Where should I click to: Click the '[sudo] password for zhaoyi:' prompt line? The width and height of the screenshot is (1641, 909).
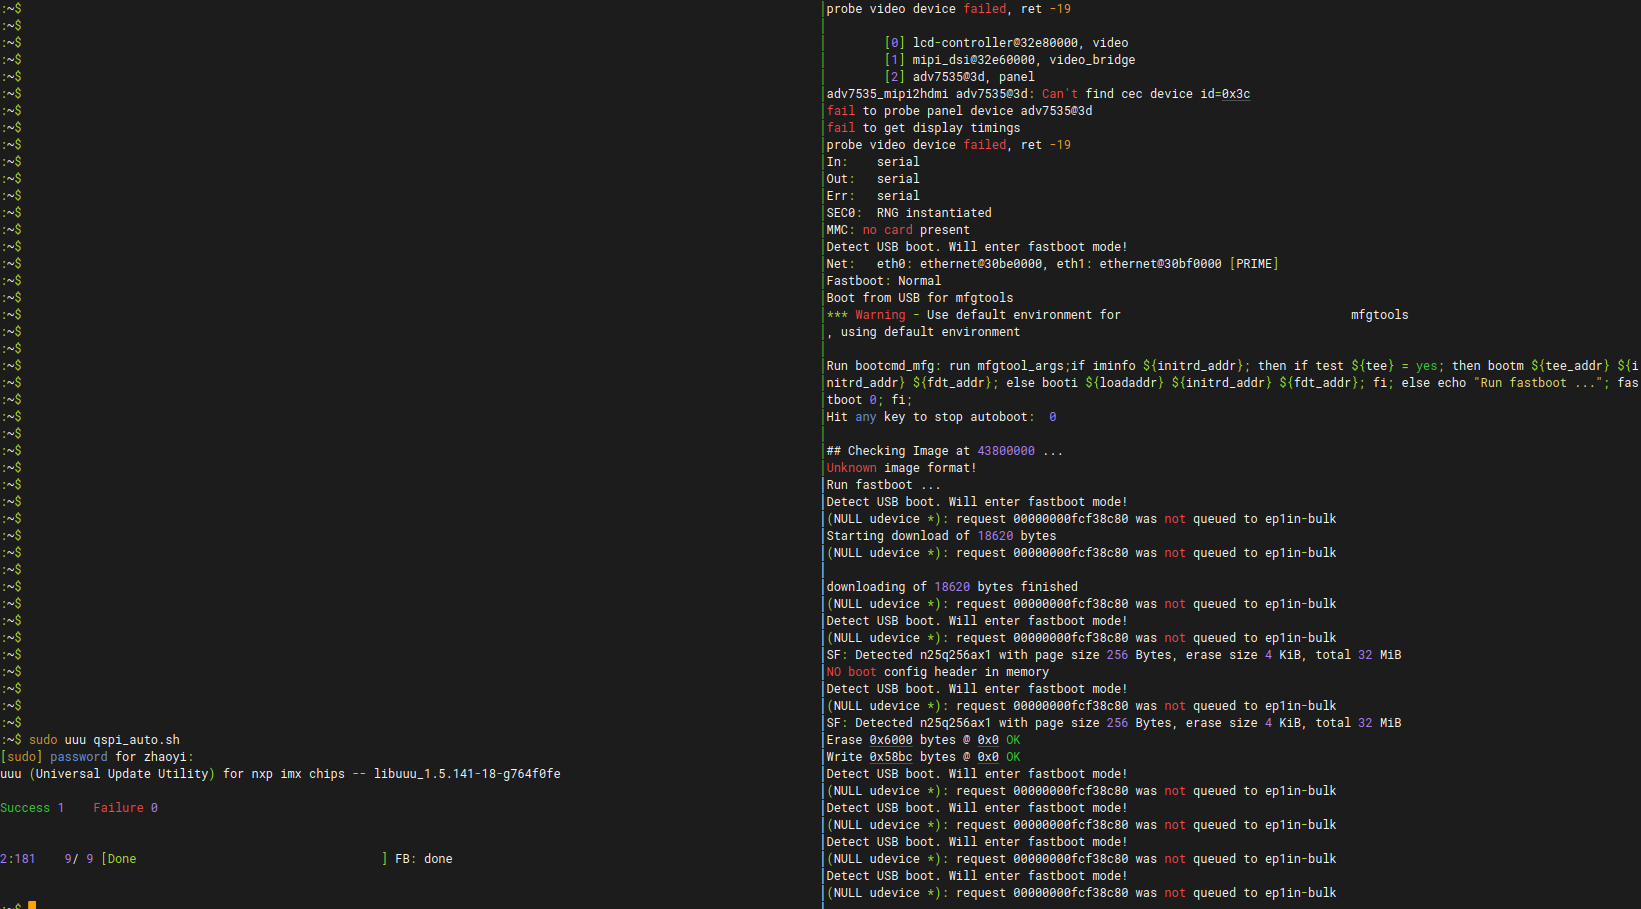tap(97, 757)
